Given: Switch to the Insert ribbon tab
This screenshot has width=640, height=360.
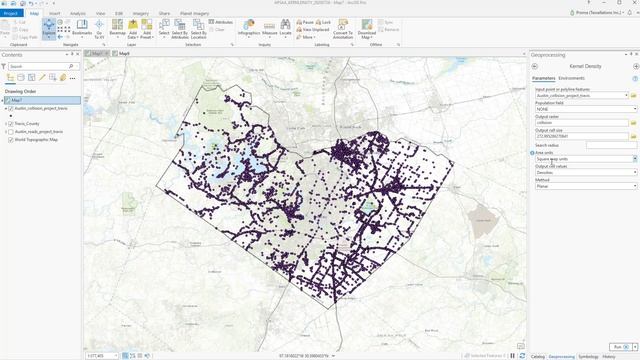Looking at the screenshot, I should [54, 13].
